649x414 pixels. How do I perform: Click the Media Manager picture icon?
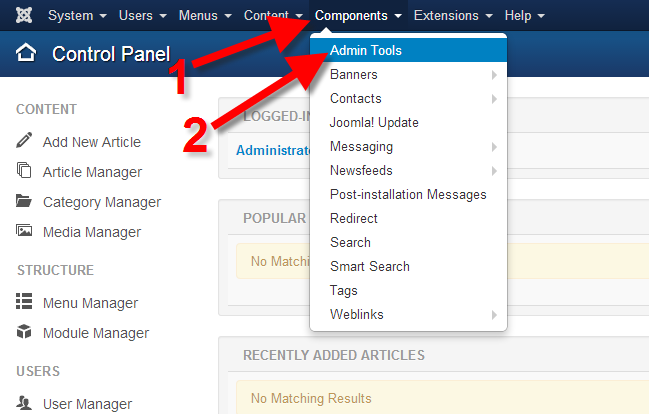click(x=24, y=231)
